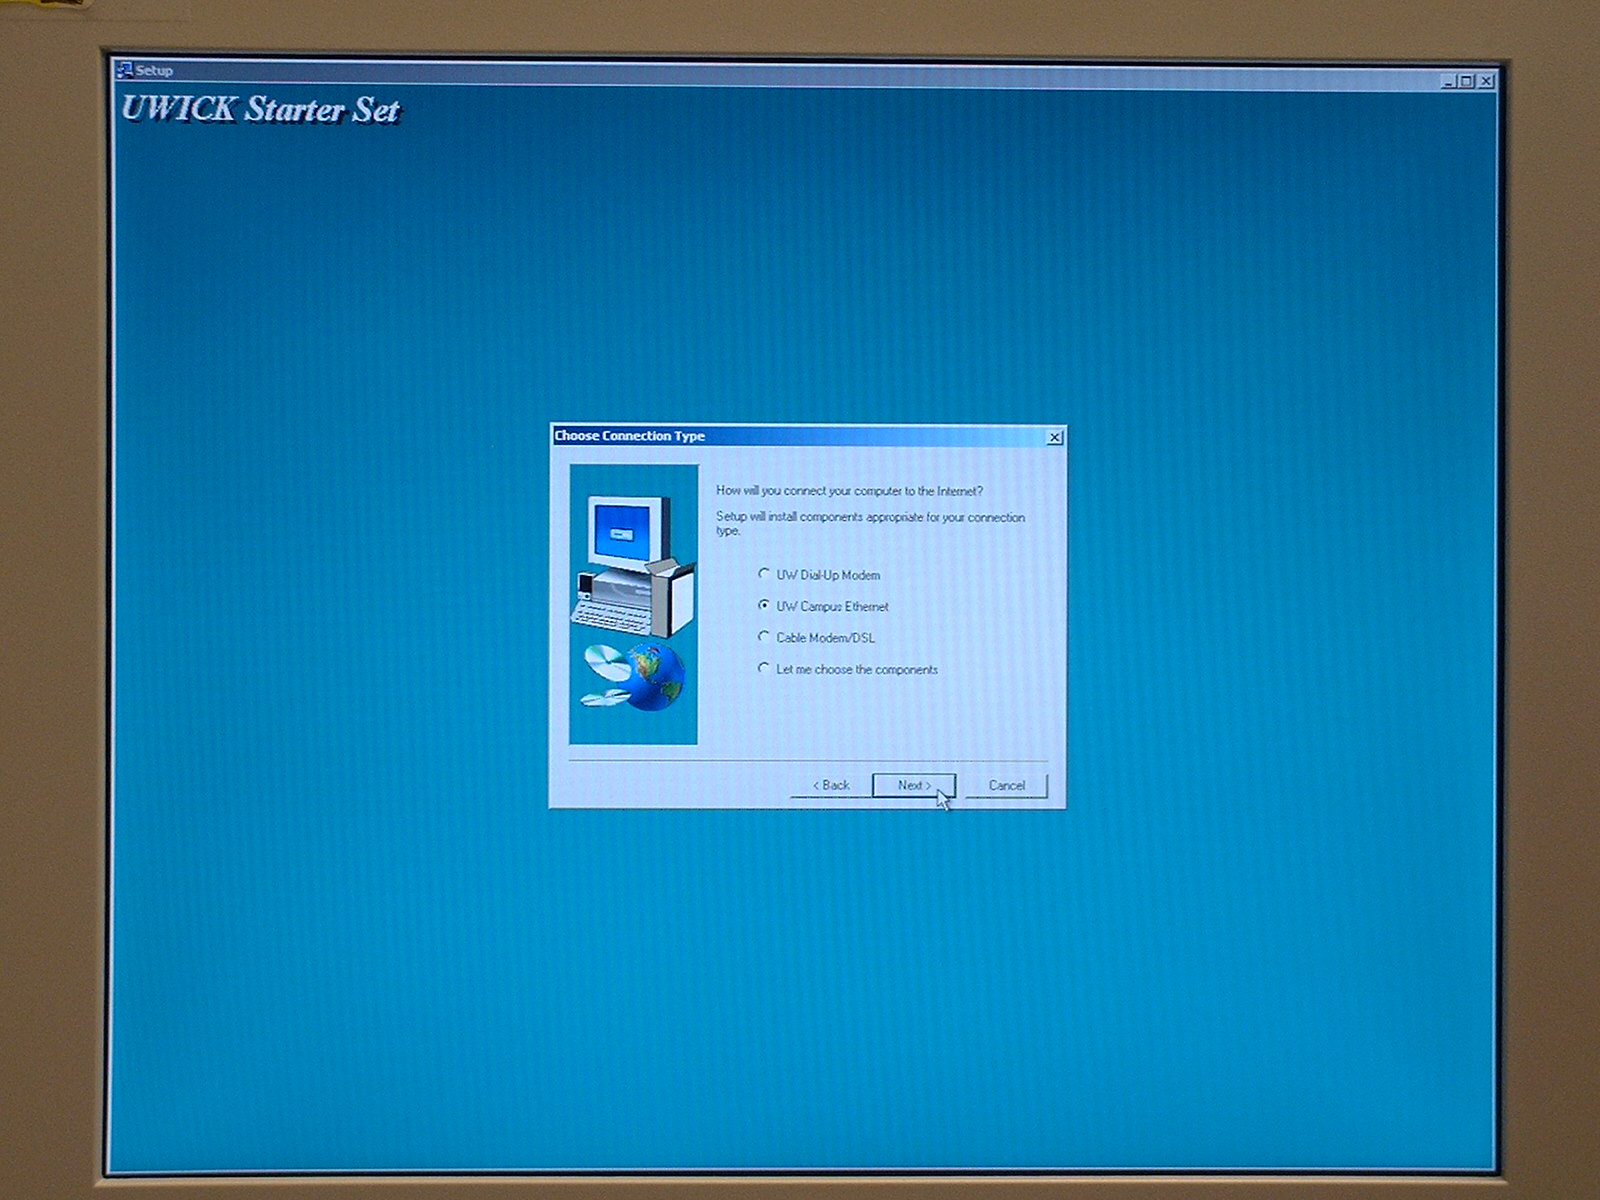Click the UWICK Starter Set heading

(x=260, y=109)
